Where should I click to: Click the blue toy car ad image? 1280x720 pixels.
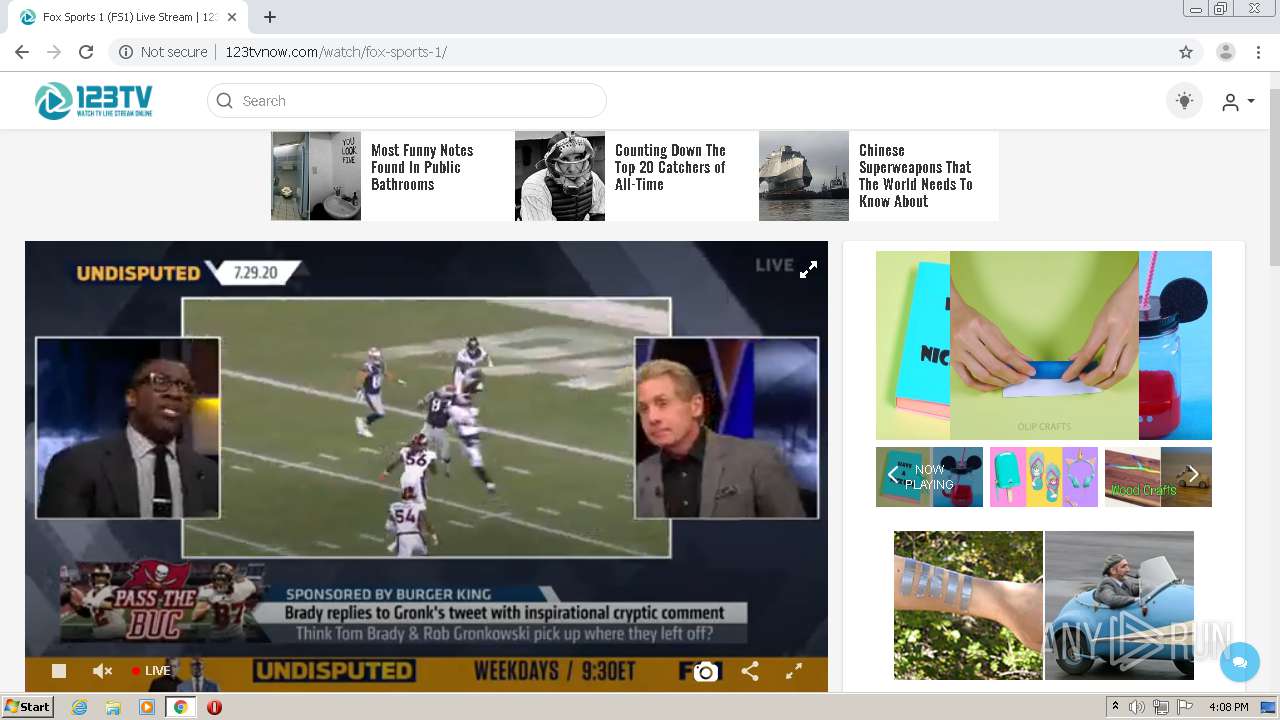tap(1119, 606)
